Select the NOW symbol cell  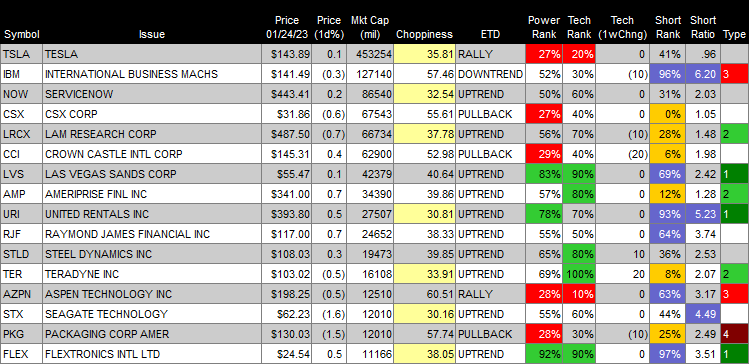point(21,94)
